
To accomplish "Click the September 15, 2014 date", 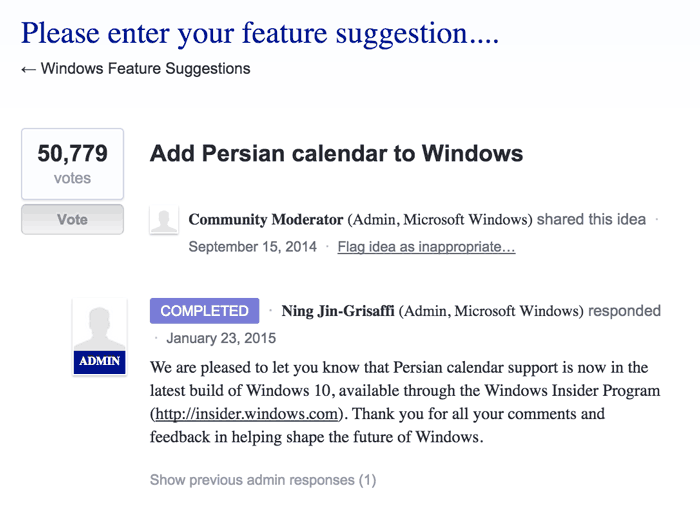I will pyautogui.click(x=253, y=247).
